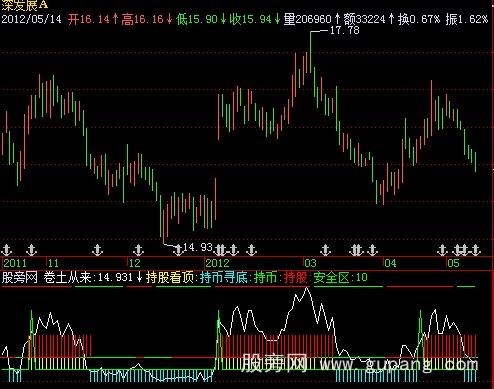Open the www.gupang.com watermark link
The image size is (494, 389).
(399, 364)
